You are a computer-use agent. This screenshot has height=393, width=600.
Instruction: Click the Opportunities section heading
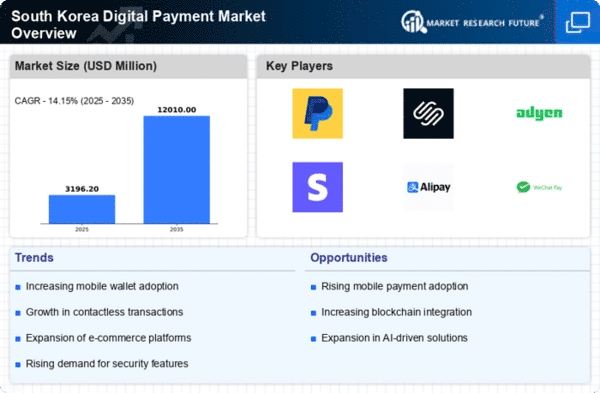tap(349, 258)
